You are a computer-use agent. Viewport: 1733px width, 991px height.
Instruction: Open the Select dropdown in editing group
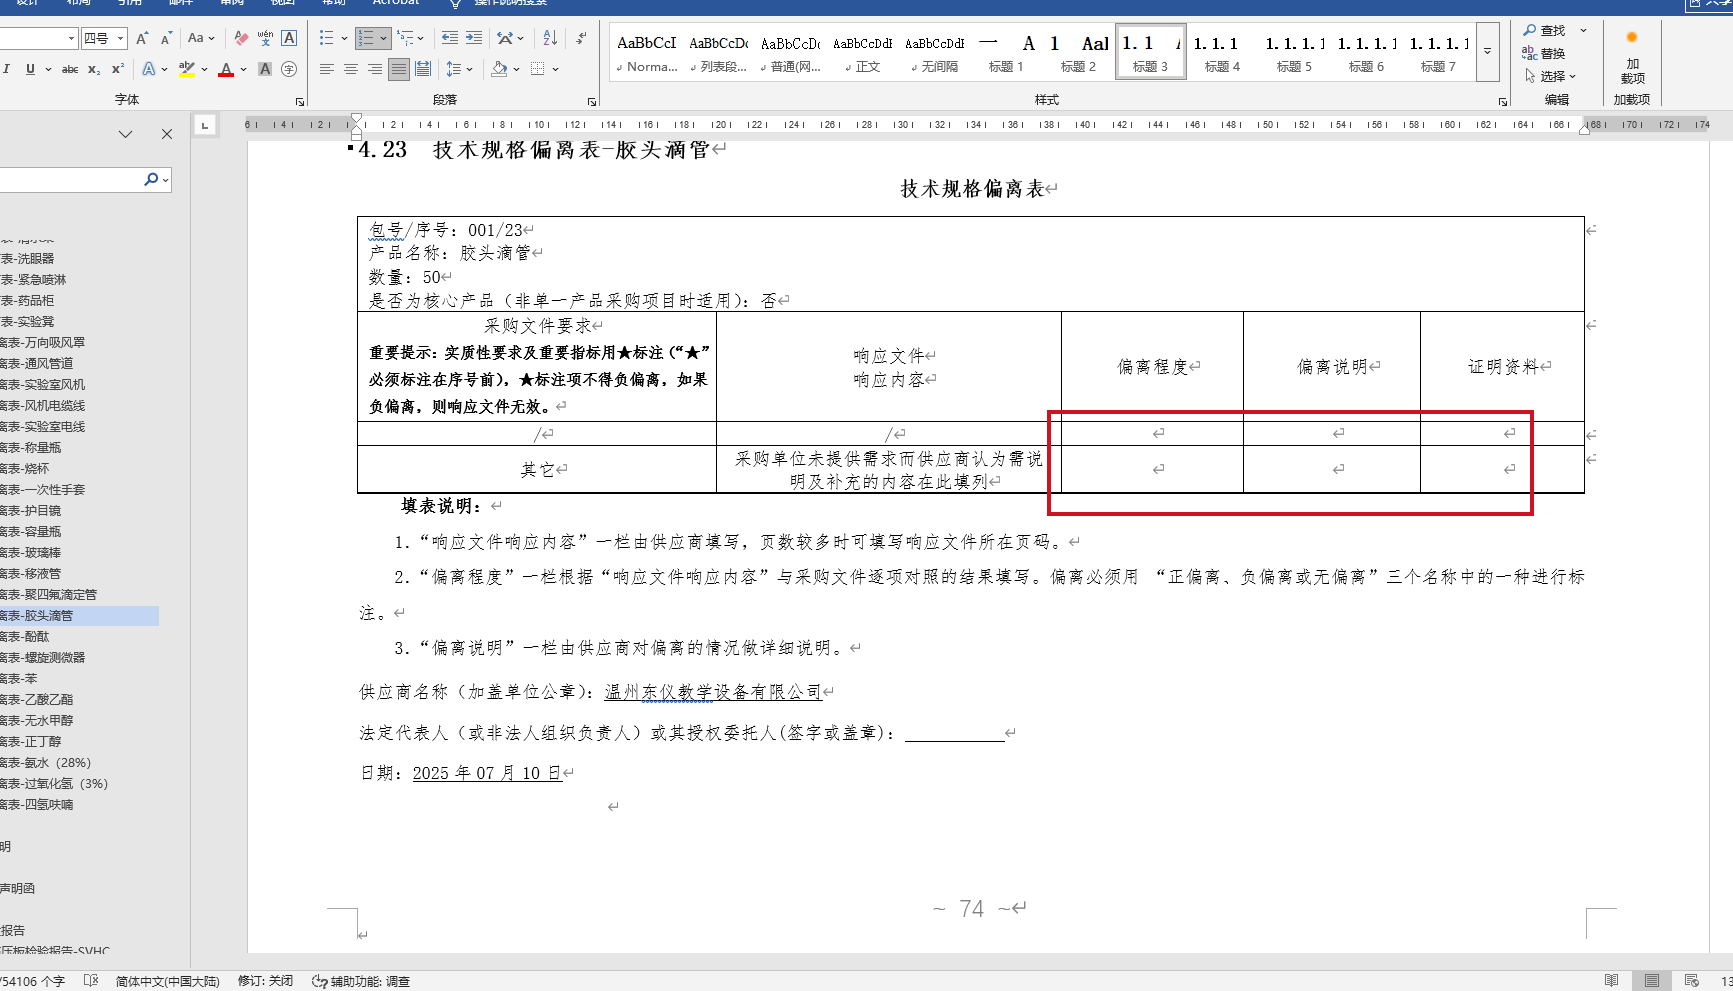point(1550,76)
